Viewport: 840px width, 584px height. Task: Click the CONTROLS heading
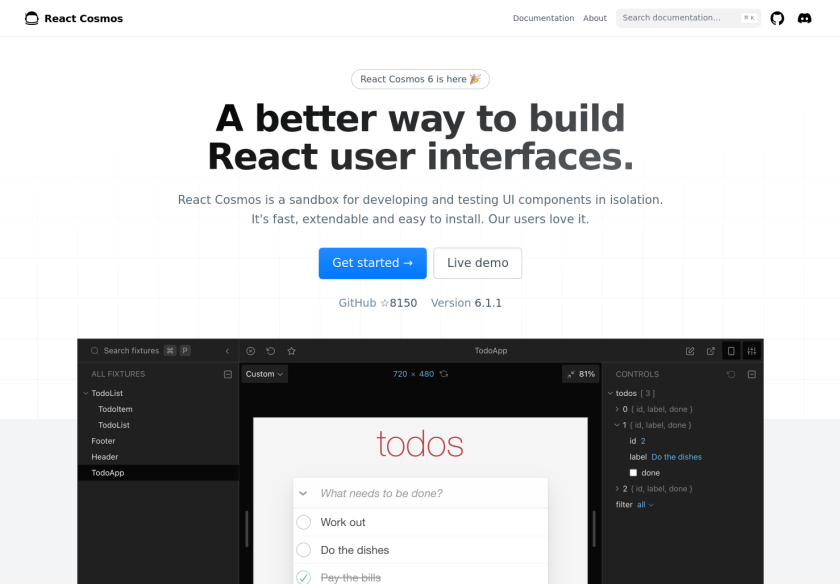637,374
